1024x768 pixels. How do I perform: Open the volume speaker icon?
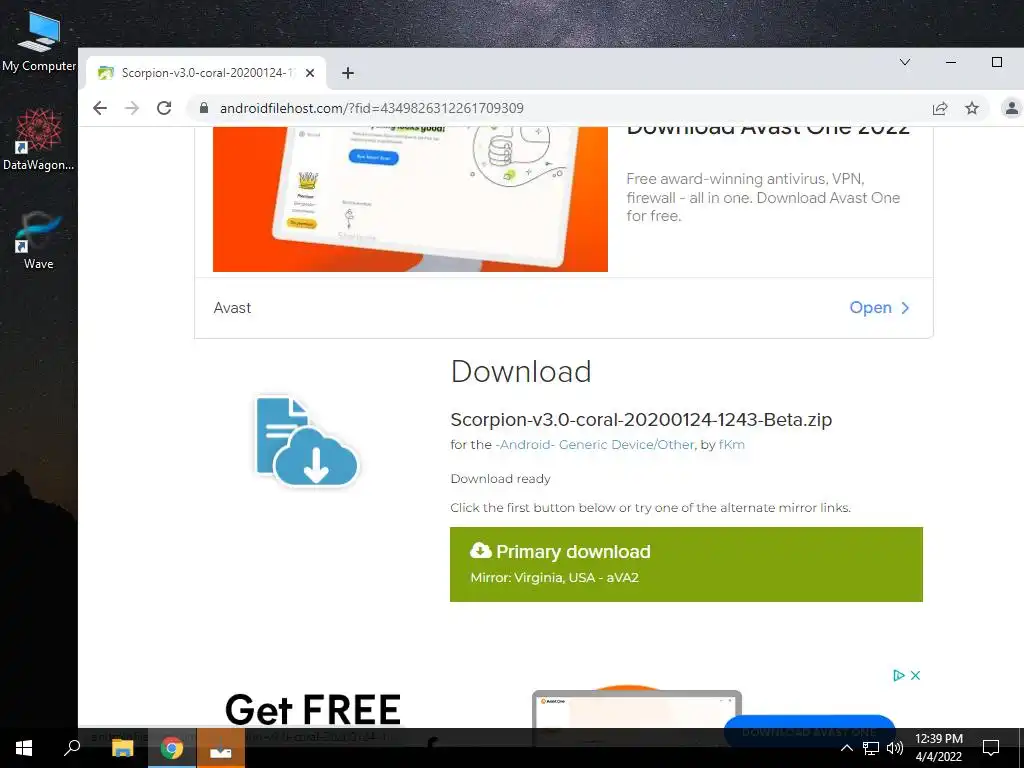point(895,748)
